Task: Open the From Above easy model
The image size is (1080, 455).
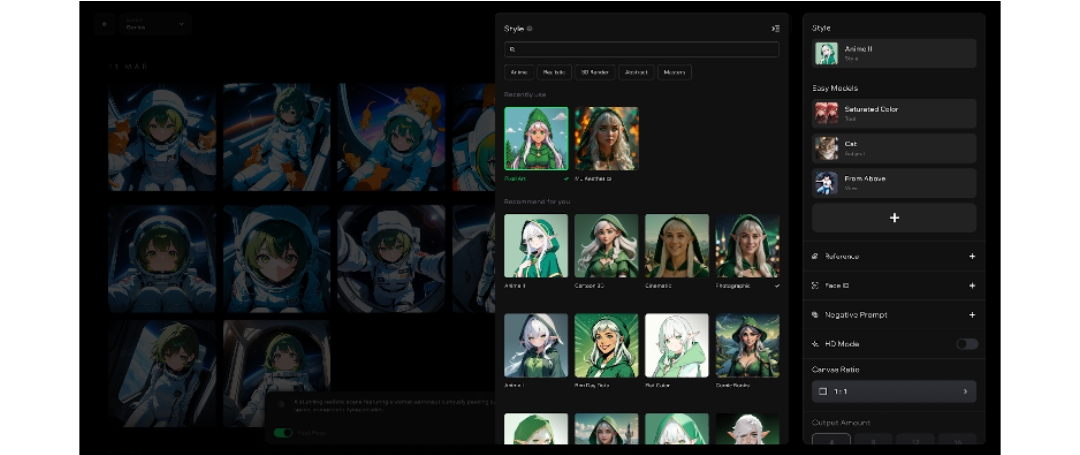Action: 894,183
